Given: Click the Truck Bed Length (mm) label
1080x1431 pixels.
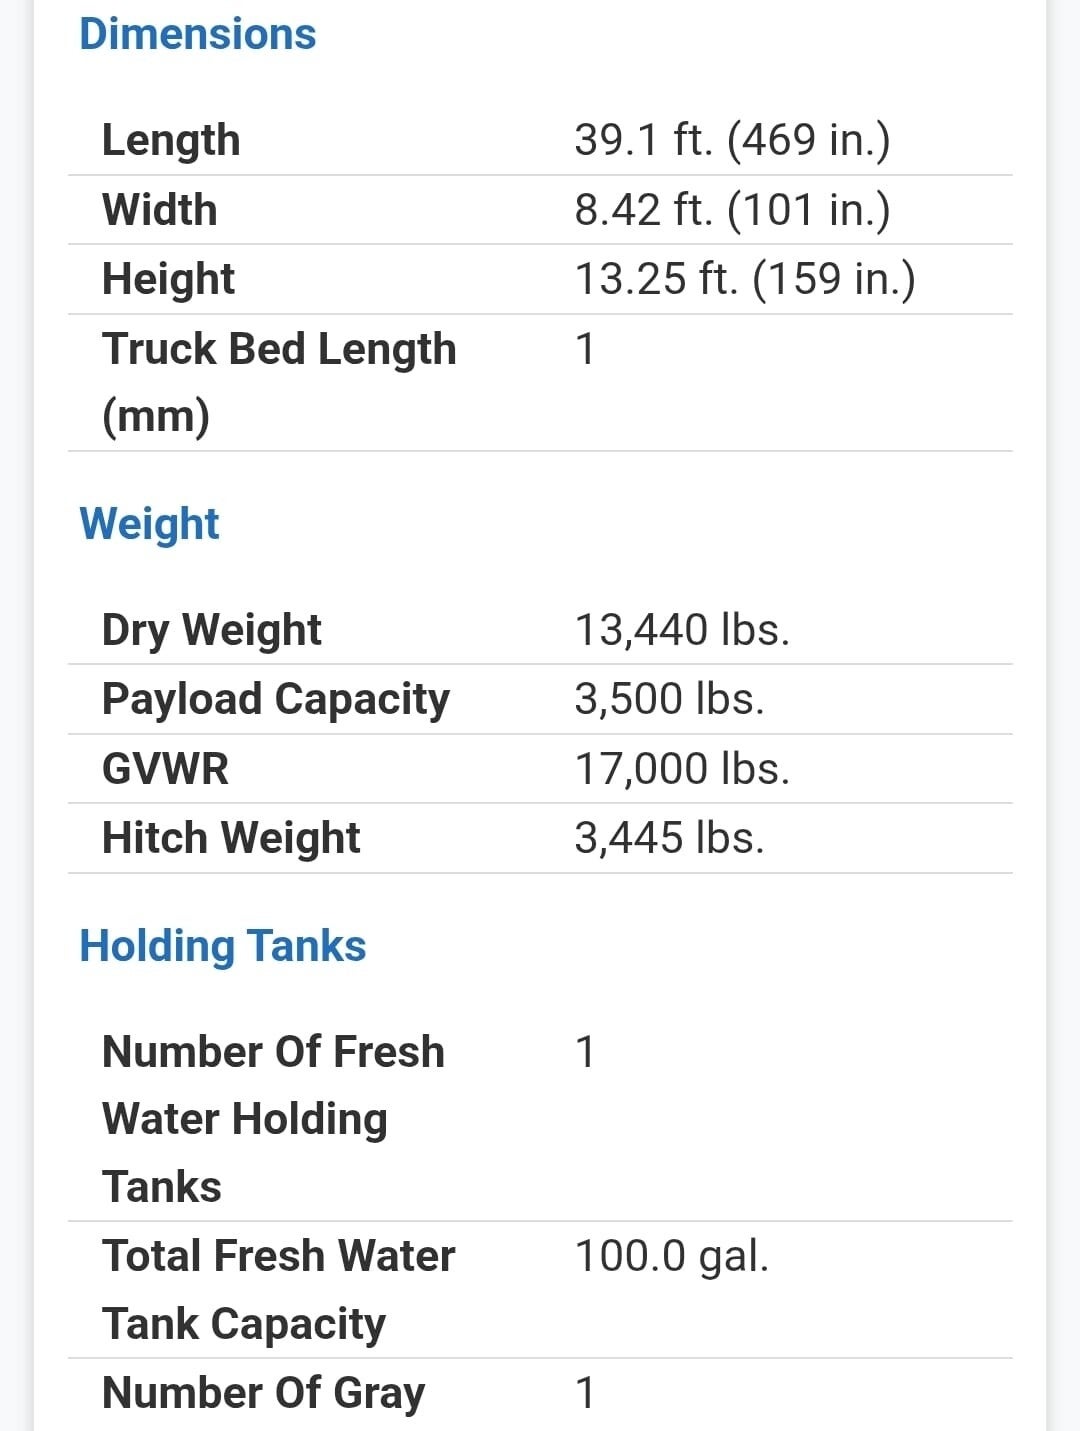Looking at the screenshot, I should point(278,382).
